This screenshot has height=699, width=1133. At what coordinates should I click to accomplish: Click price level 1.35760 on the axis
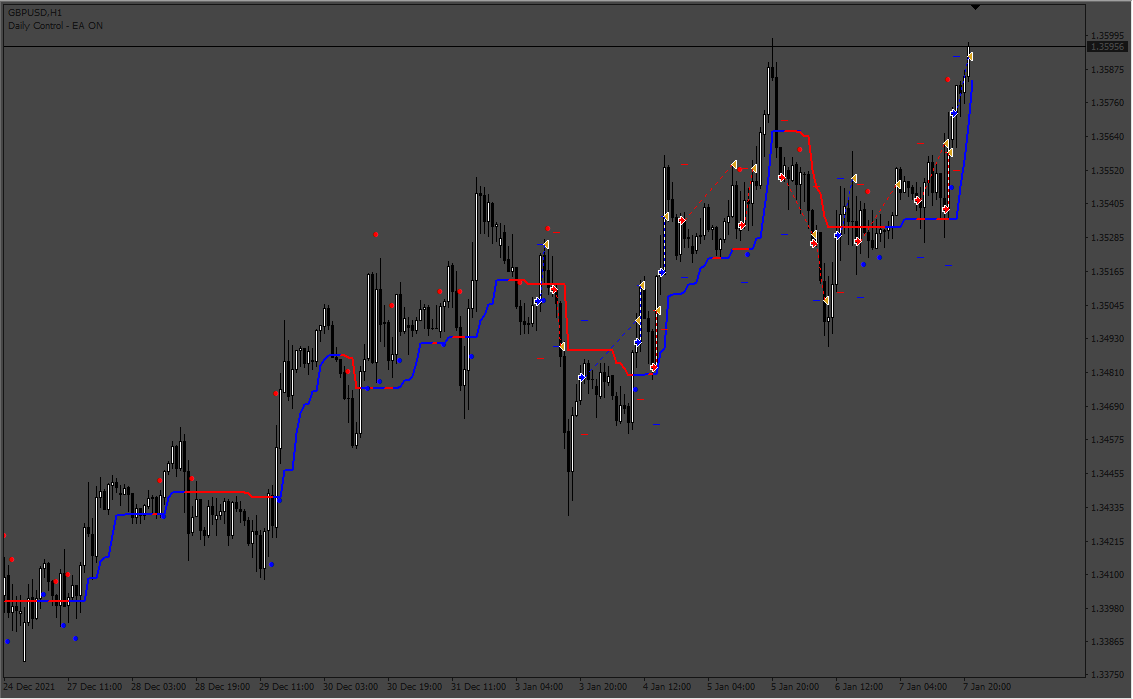[1107, 103]
